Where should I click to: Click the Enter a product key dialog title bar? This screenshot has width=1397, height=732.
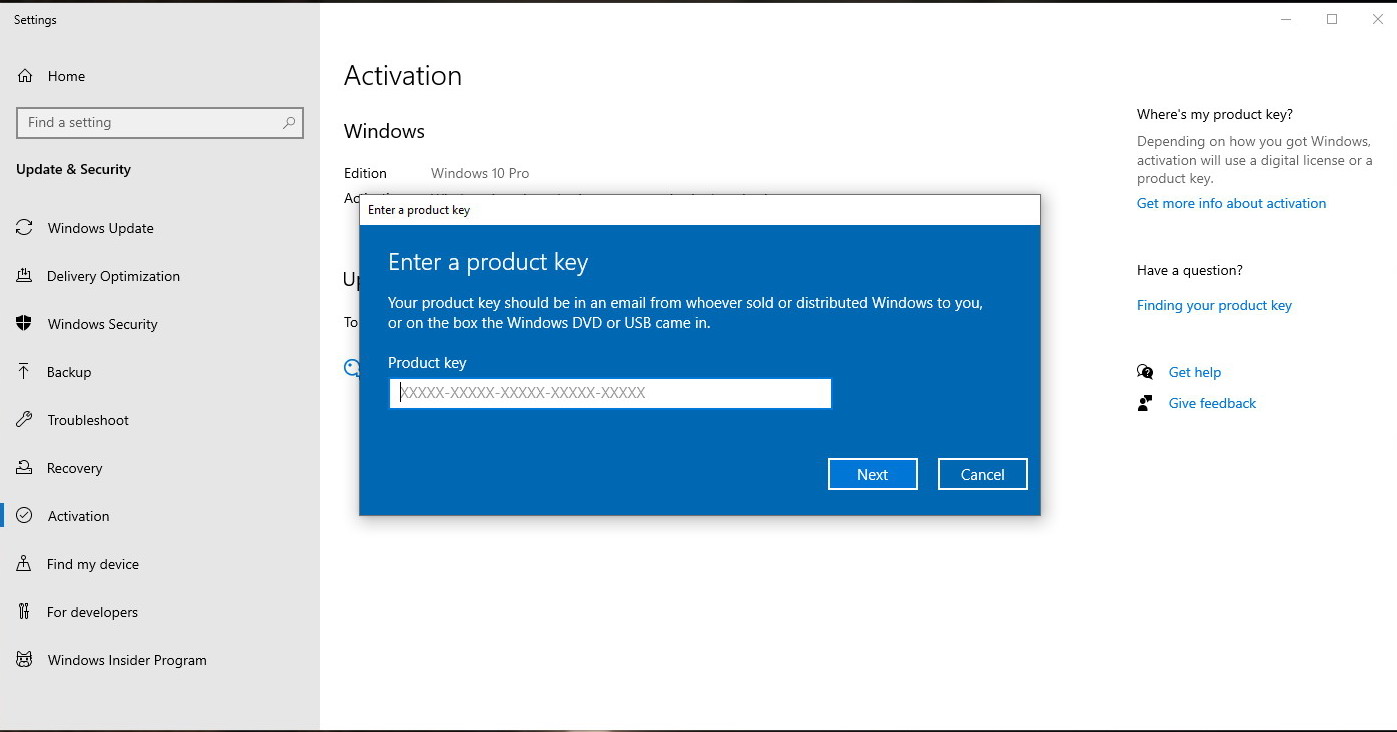(x=700, y=210)
